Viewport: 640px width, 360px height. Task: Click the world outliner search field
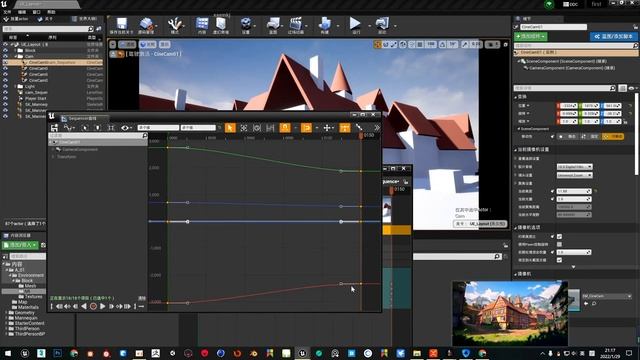point(48,29)
